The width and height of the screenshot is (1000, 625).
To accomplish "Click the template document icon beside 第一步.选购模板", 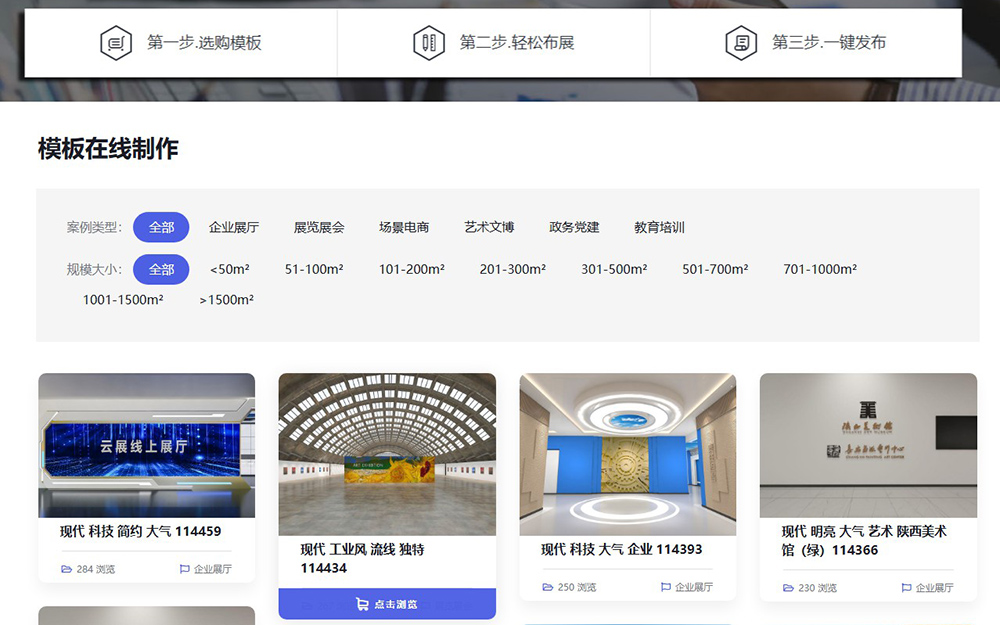I will [x=117, y=43].
